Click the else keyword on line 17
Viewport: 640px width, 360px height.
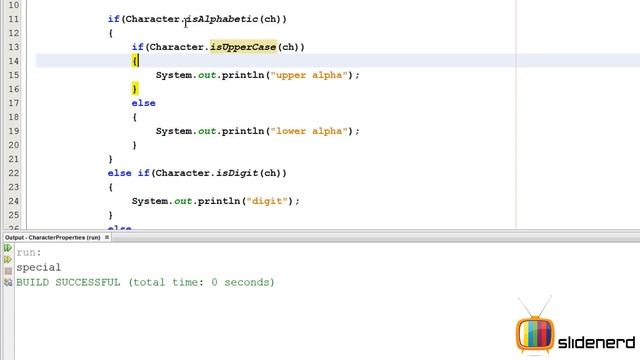(143, 103)
